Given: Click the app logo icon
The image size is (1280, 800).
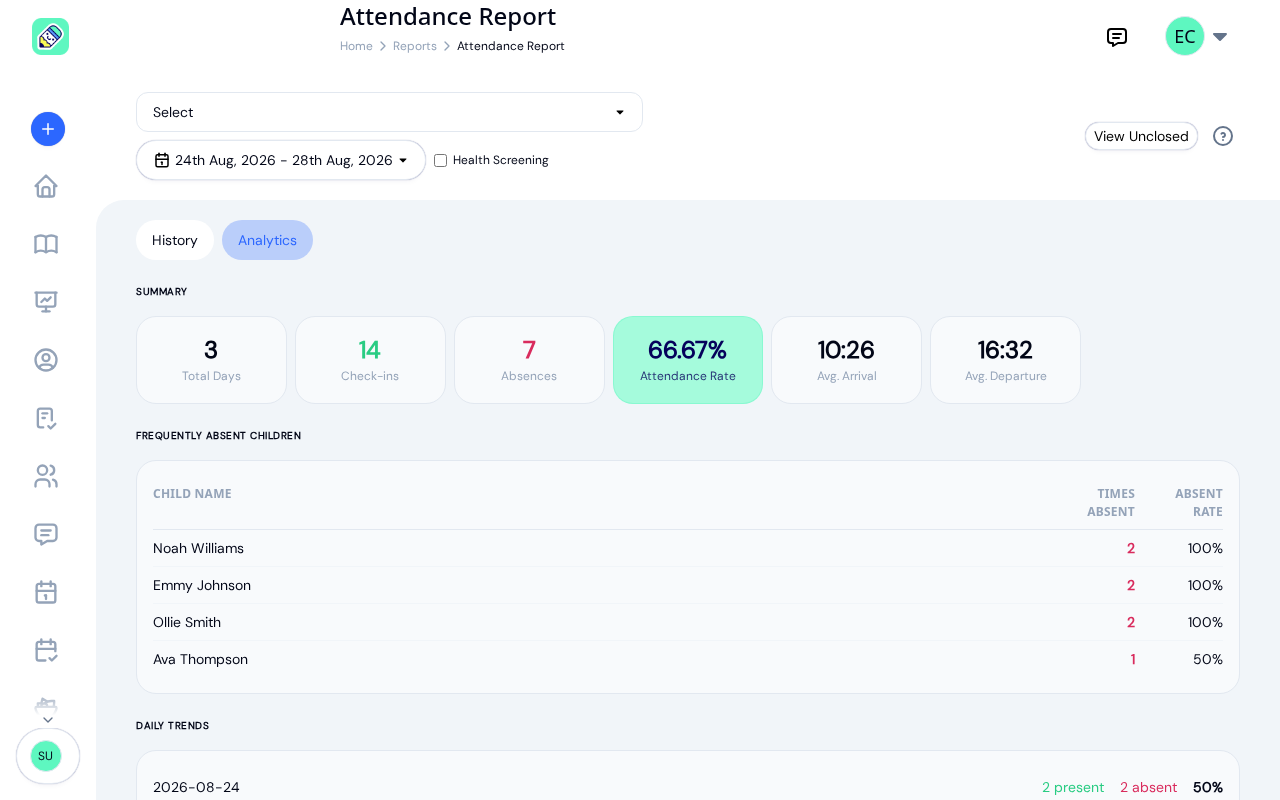Looking at the screenshot, I should (50, 37).
